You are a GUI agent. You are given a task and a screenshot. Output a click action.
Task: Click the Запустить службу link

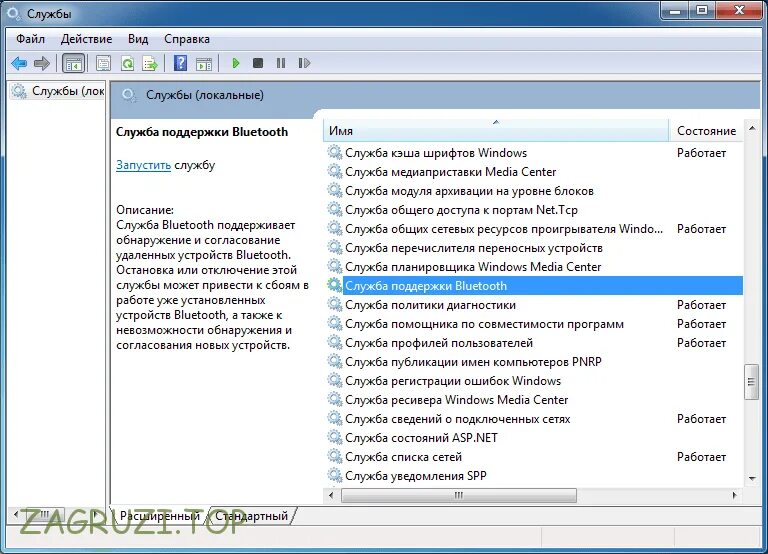tap(144, 165)
